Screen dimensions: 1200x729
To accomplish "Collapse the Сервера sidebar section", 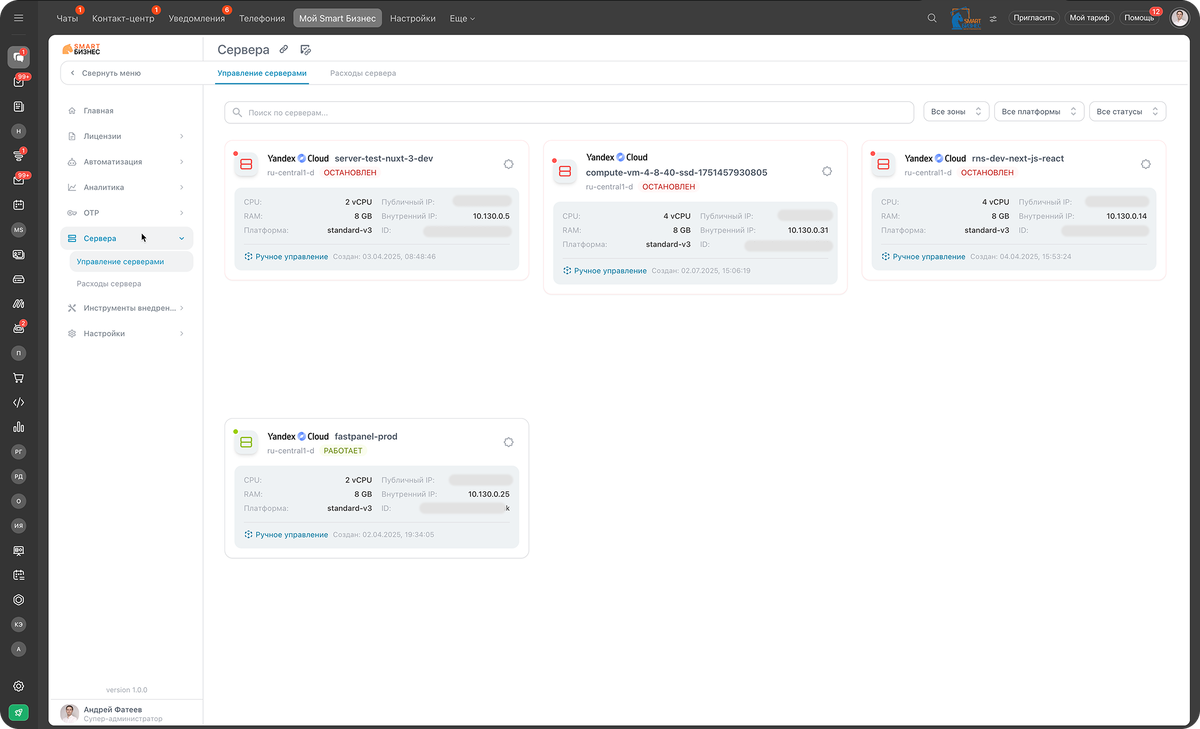I will pos(127,238).
